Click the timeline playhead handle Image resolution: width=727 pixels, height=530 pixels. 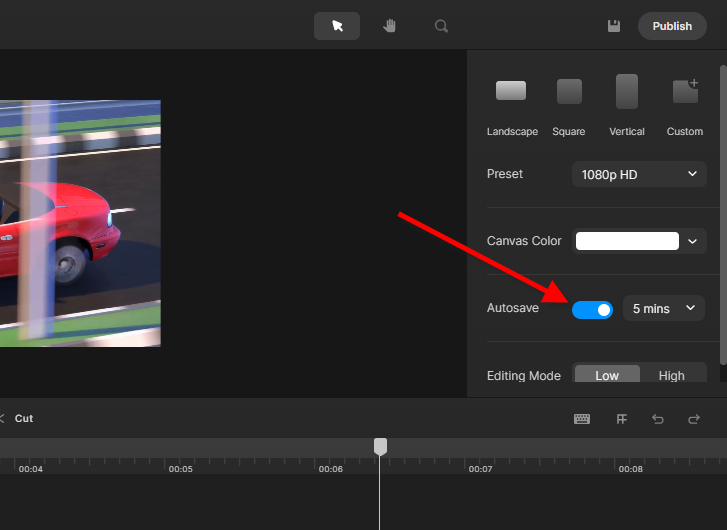tap(380, 446)
